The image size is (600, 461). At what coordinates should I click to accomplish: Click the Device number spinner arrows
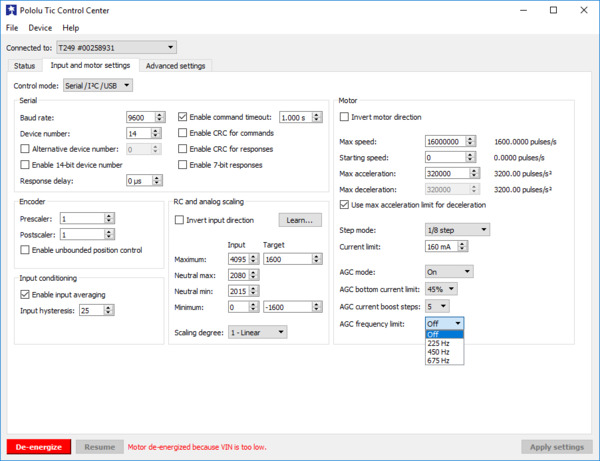coord(155,133)
